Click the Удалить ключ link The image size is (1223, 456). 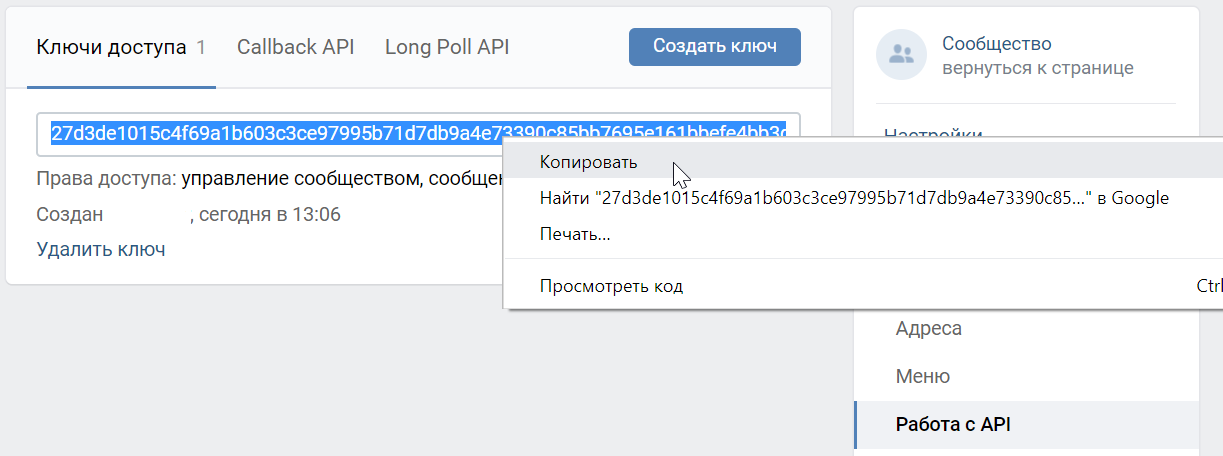100,250
